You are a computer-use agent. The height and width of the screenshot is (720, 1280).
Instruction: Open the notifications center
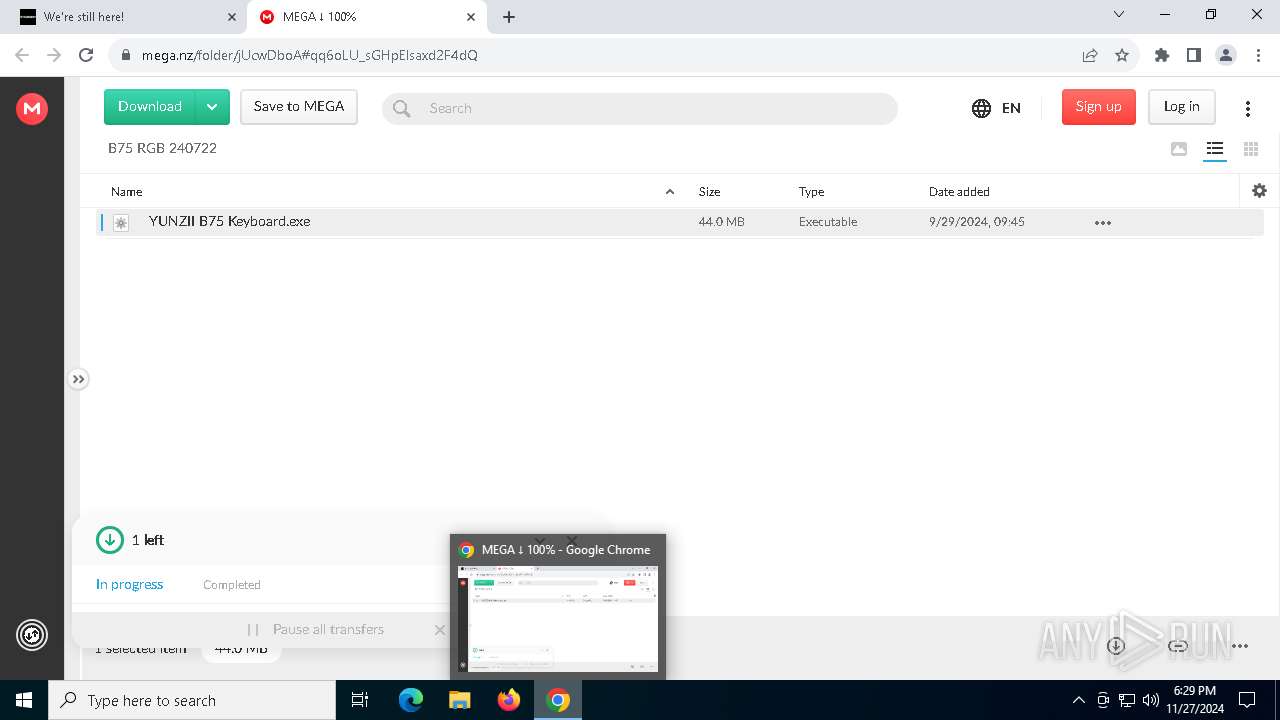coord(1247,700)
